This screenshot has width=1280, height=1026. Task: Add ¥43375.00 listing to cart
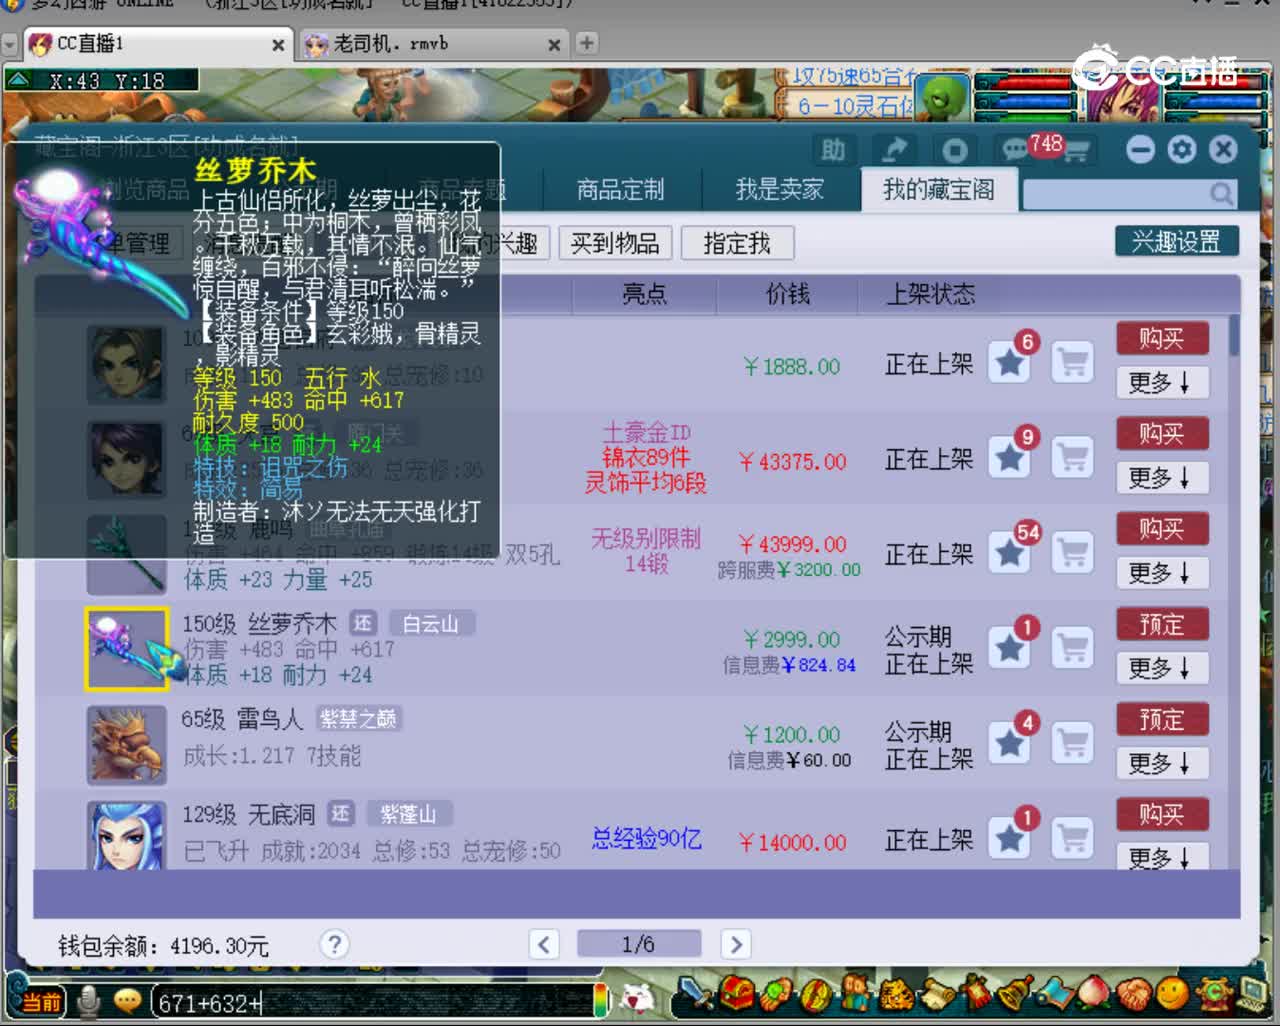pos(1073,458)
